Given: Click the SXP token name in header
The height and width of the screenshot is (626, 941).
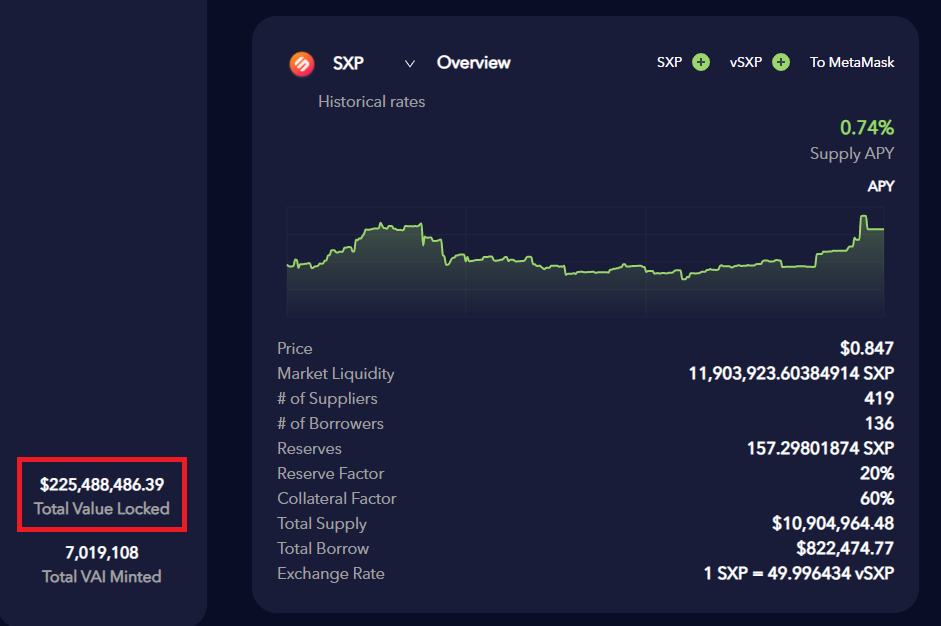Looking at the screenshot, I should (x=348, y=63).
